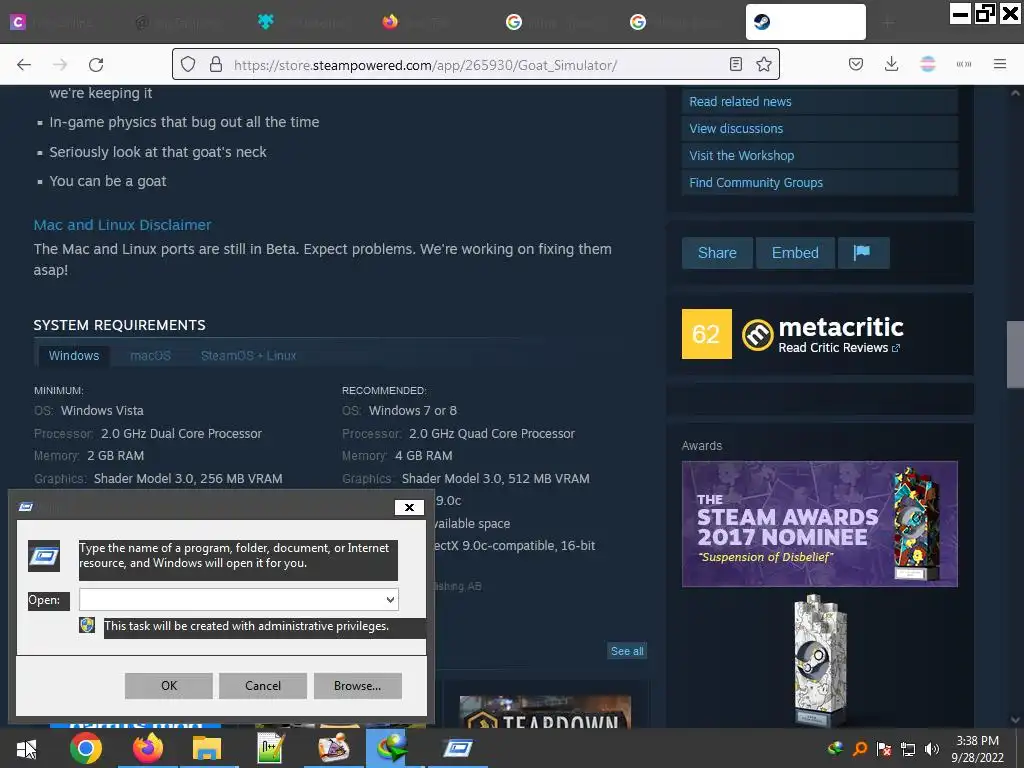The image size is (1024, 768).
Task: Bookmark this page with the star
Action: 763,64
